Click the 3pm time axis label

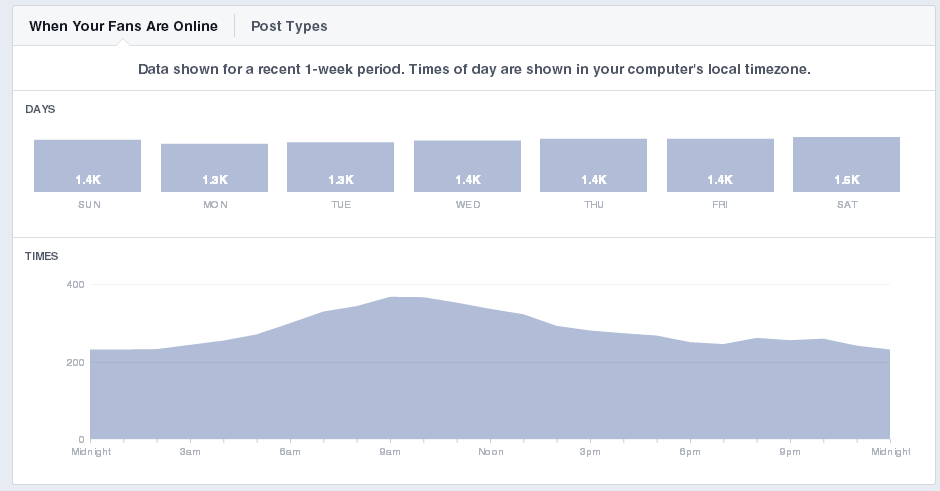tap(589, 452)
